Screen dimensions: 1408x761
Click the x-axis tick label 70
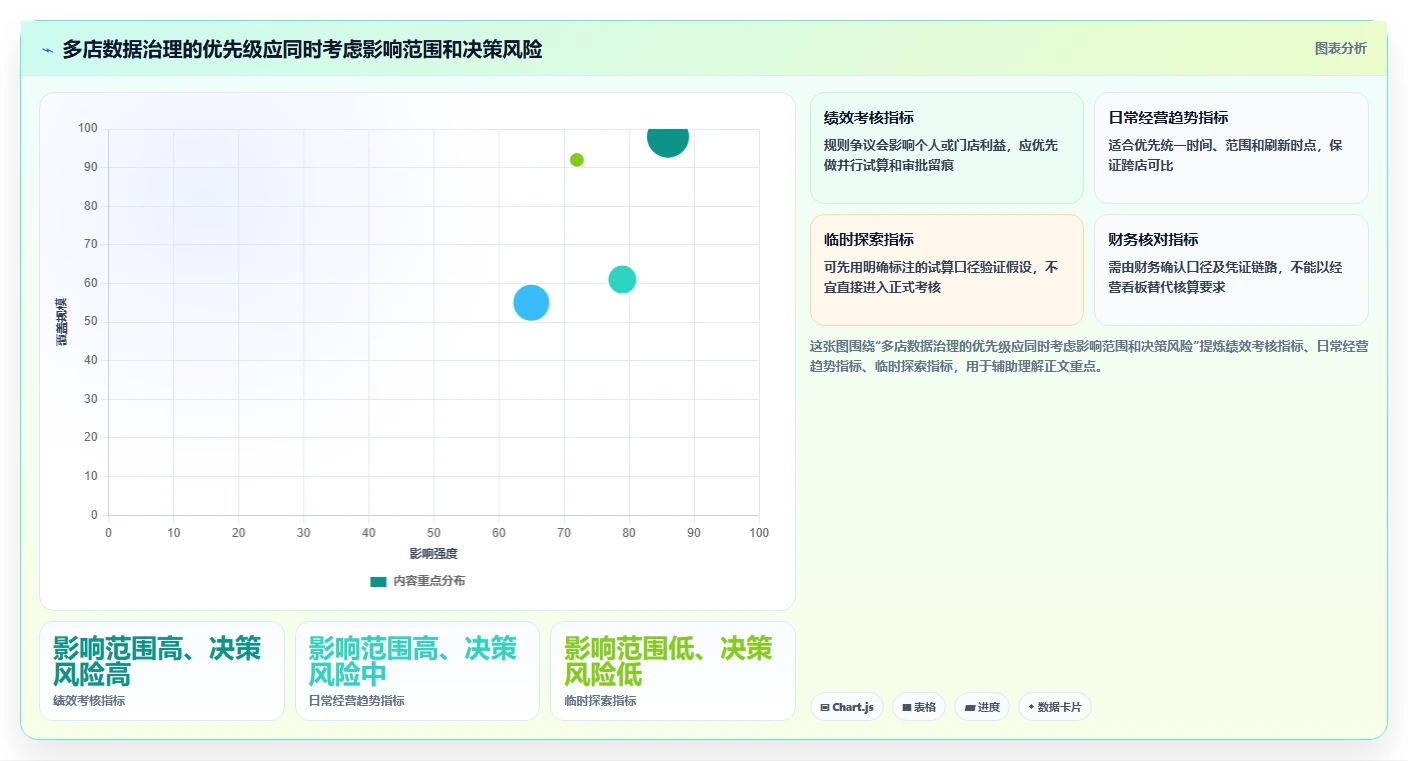pyautogui.click(x=564, y=533)
